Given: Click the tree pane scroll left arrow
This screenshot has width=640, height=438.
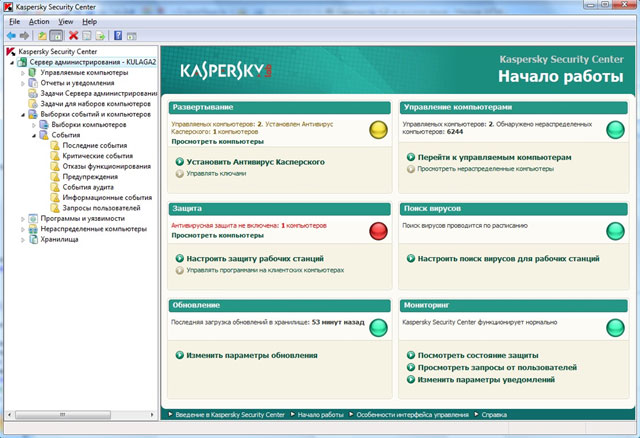Looking at the screenshot, I should coord(10,415).
